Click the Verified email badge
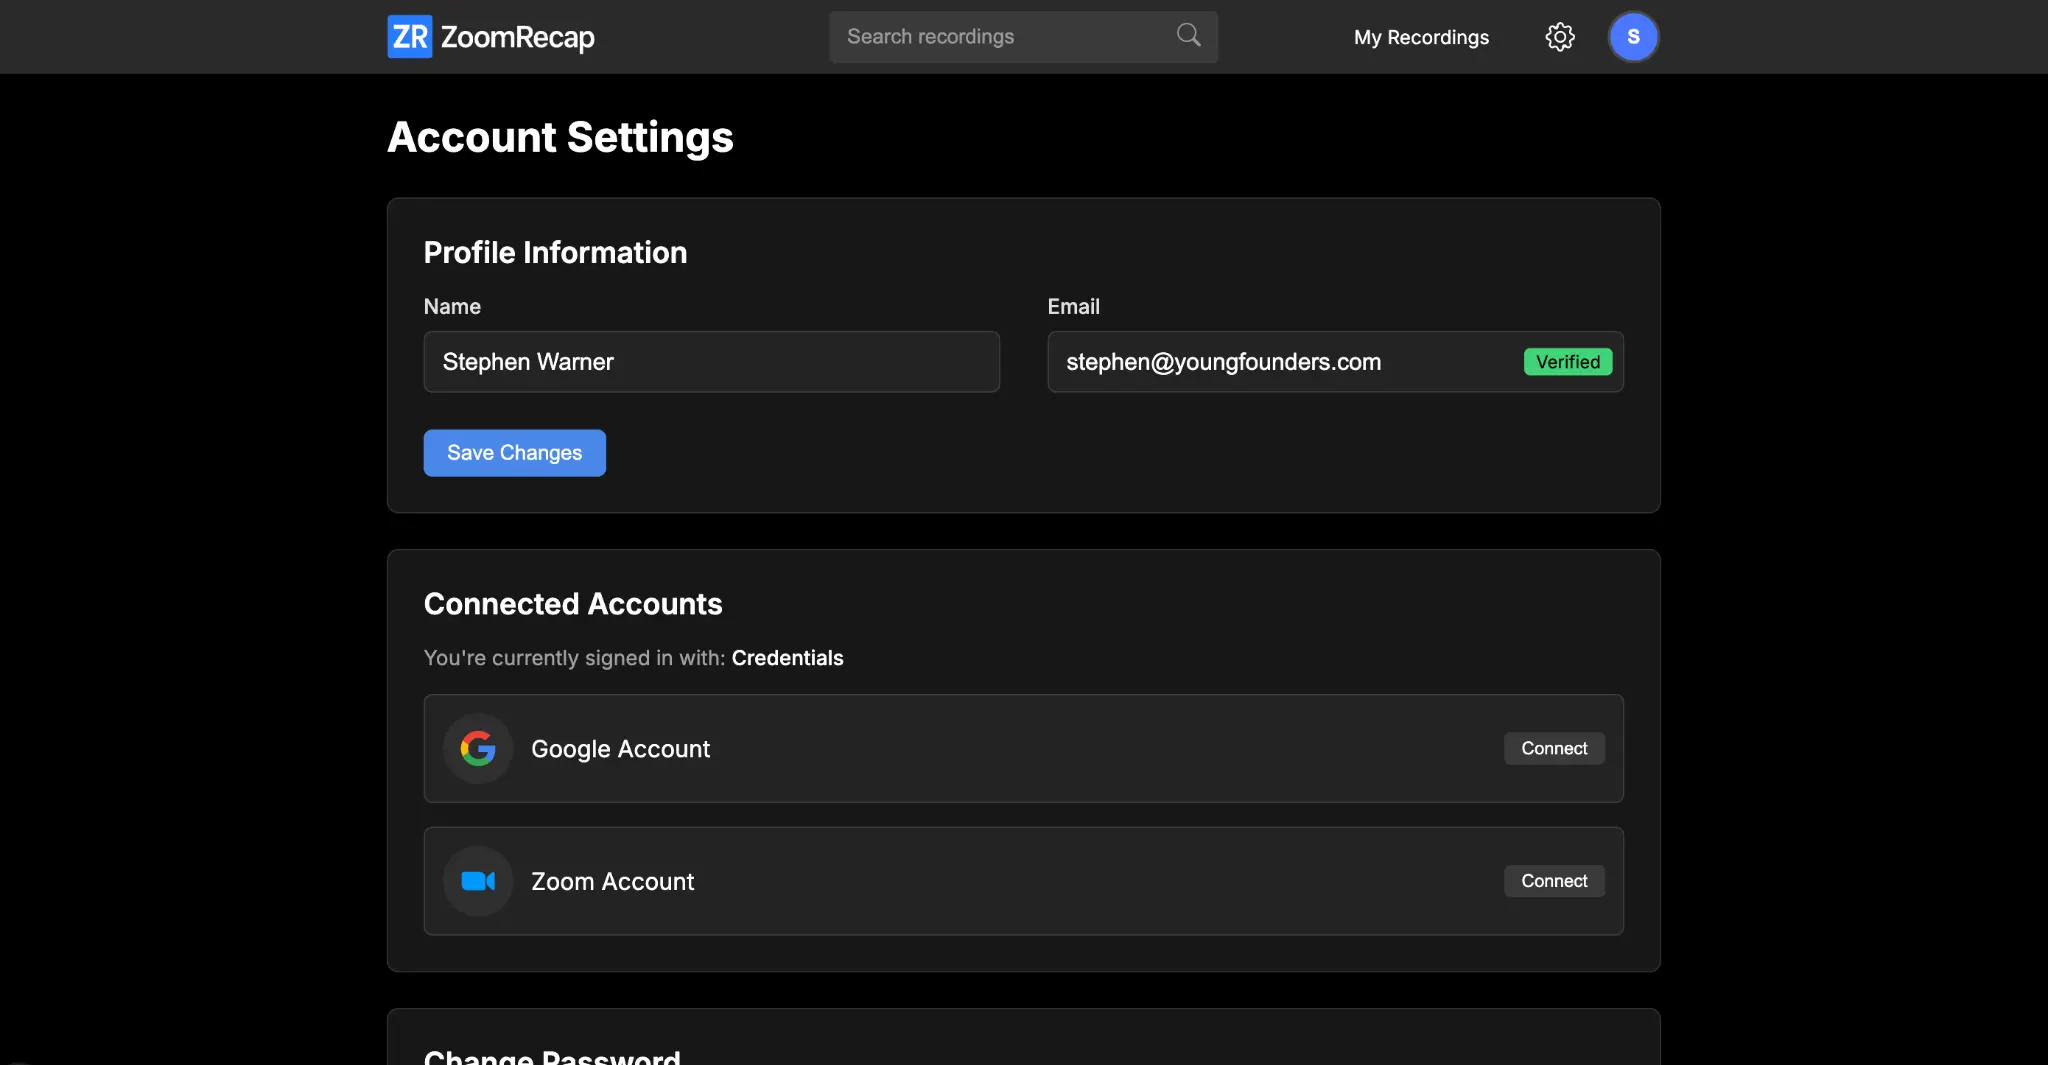The height and width of the screenshot is (1065, 2048). pos(1567,362)
